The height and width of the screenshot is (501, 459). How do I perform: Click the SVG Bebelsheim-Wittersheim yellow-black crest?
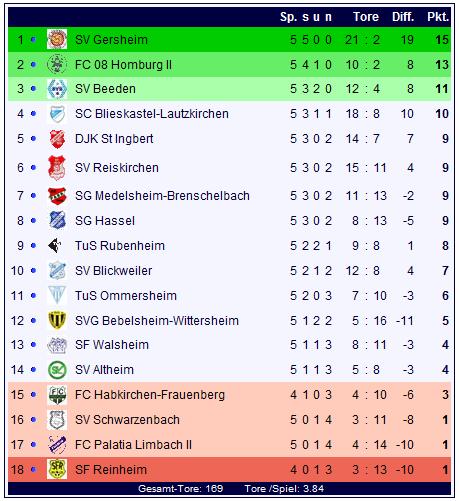point(57,320)
